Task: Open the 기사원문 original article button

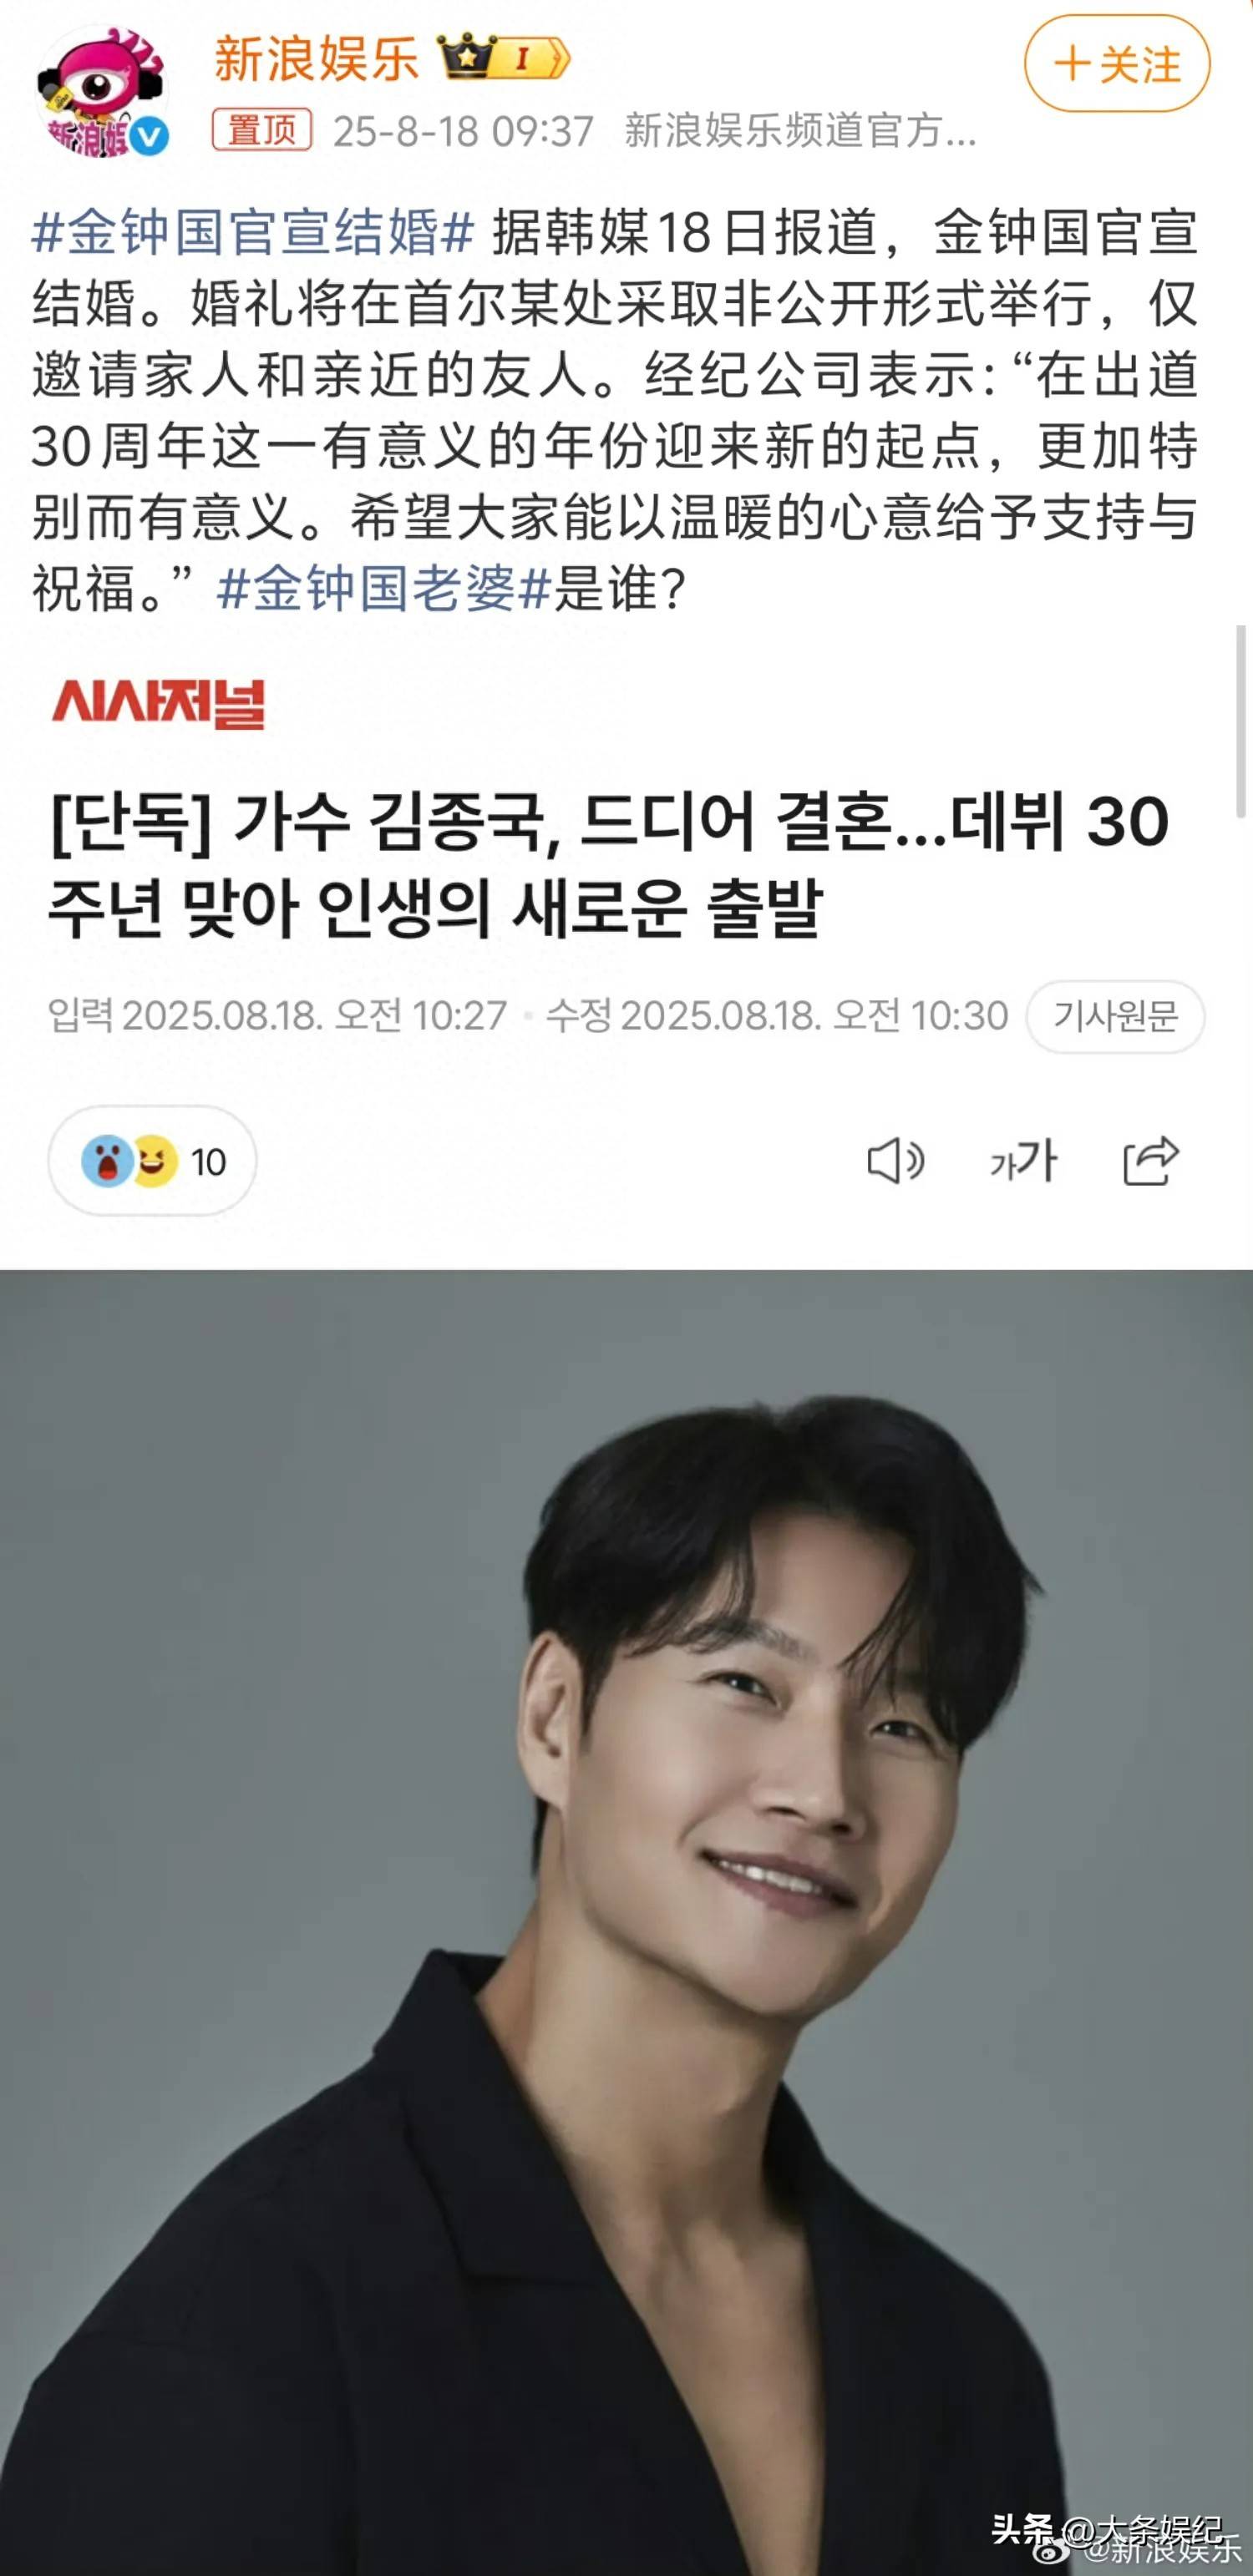Action: (x=1115, y=1016)
